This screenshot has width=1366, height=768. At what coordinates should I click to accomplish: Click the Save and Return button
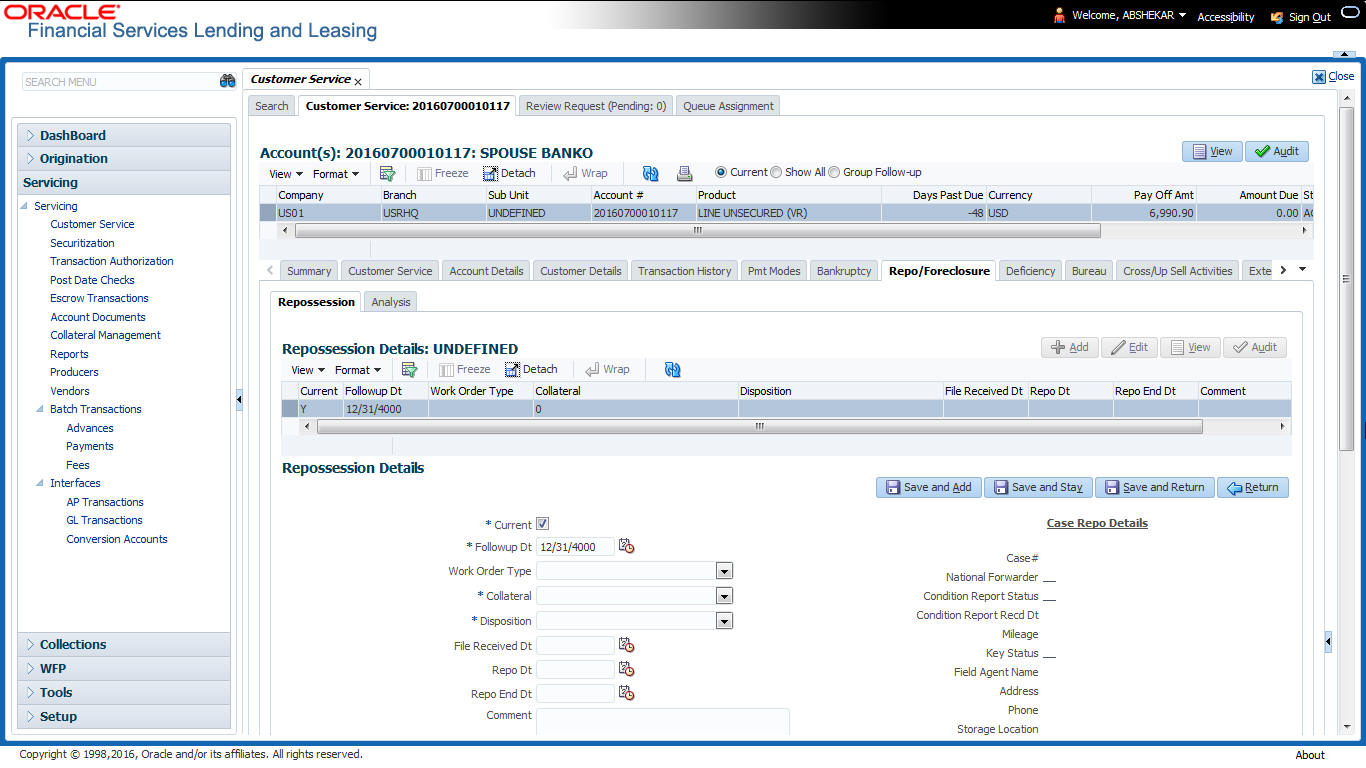pos(1155,487)
